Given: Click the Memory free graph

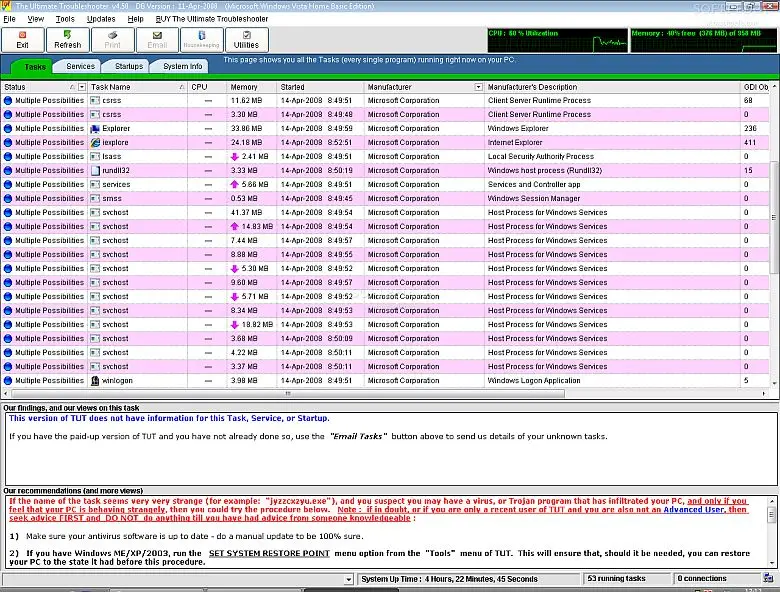Looking at the screenshot, I should pos(703,40).
